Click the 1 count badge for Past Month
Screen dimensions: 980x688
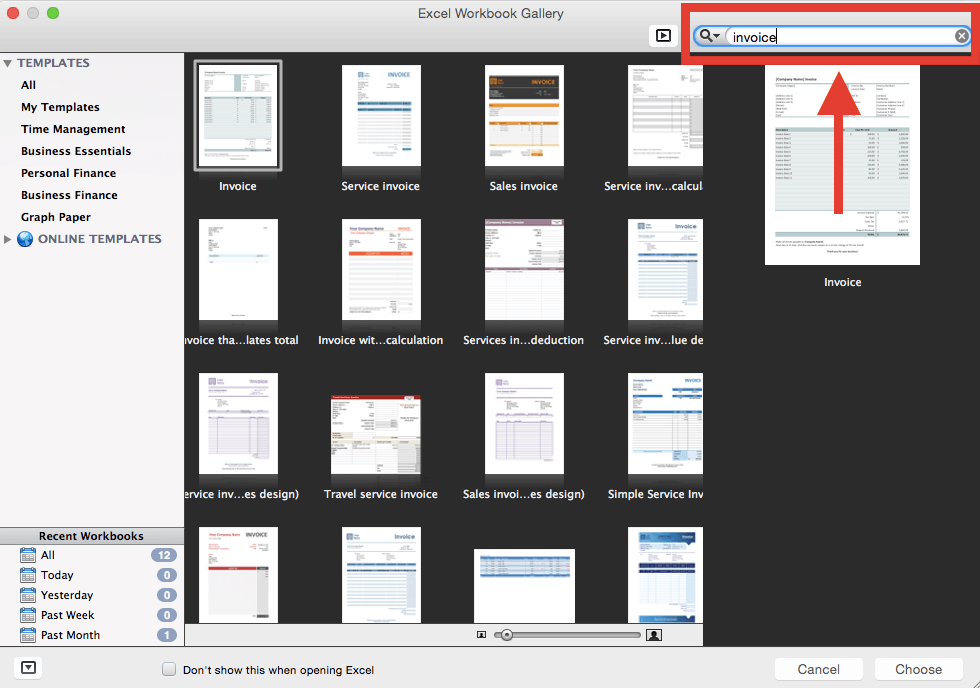coord(166,635)
